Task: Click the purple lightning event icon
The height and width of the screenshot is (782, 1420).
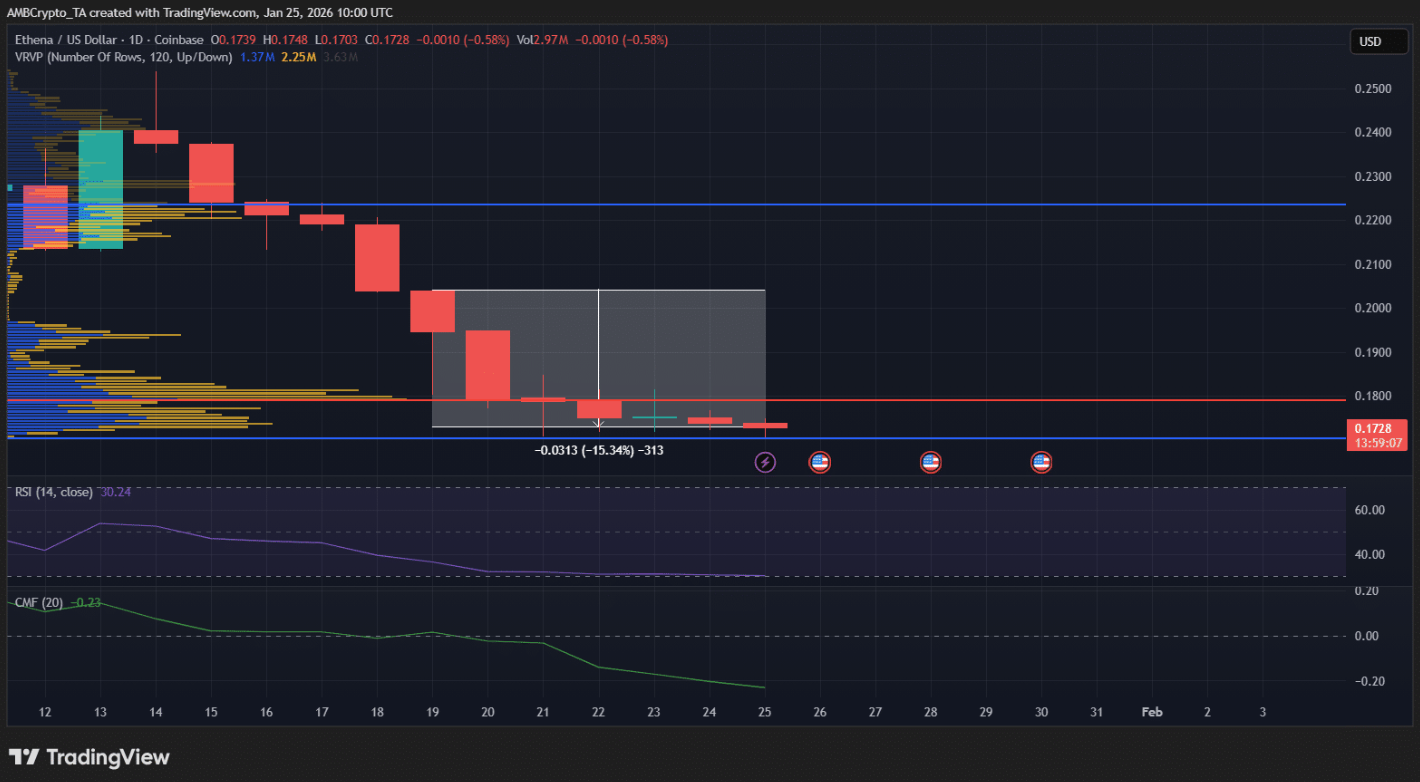Action: click(765, 462)
